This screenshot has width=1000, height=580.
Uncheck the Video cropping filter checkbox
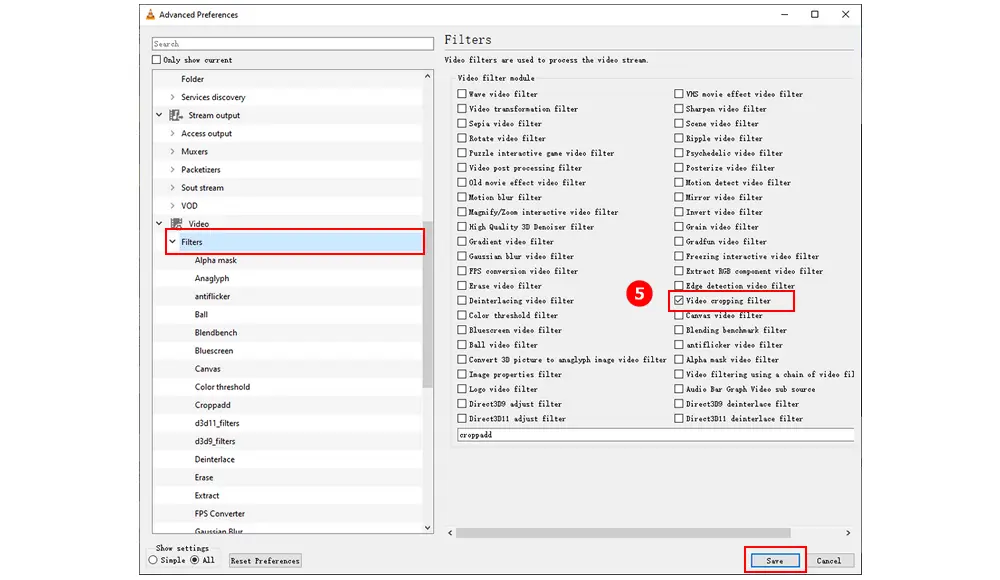point(679,300)
